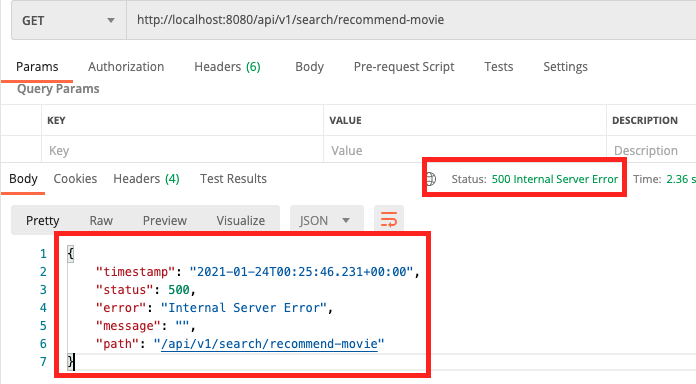Open the /api/v1/search/recommend-movie path link
Image resolution: width=696 pixels, height=384 pixels.
(269, 344)
